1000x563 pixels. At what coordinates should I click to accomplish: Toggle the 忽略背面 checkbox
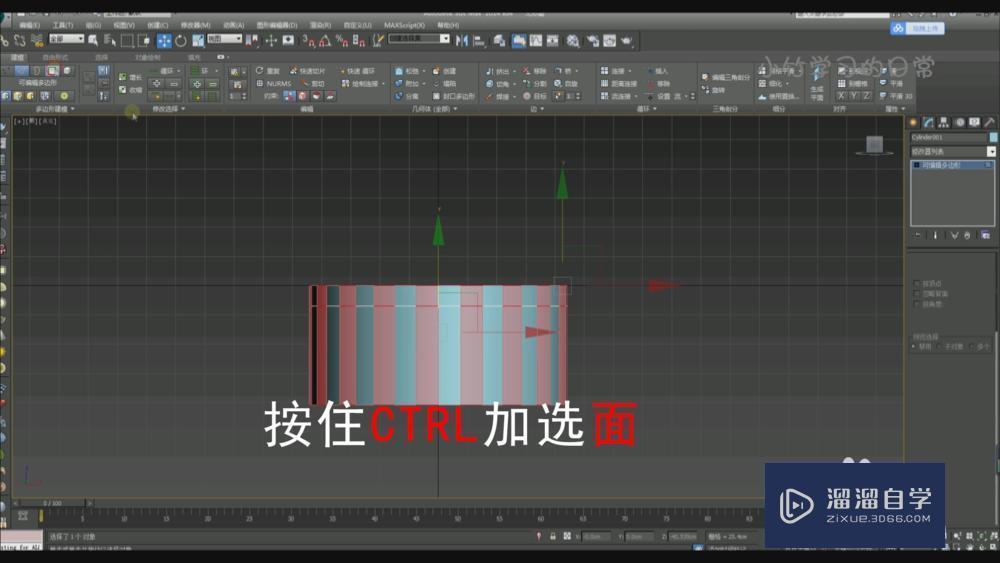(x=917, y=294)
